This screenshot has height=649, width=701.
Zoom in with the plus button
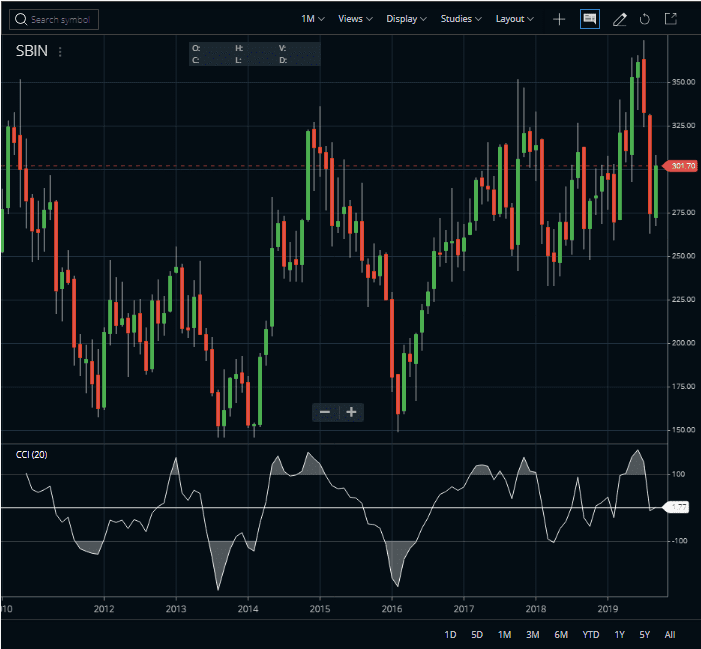[x=351, y=412]
